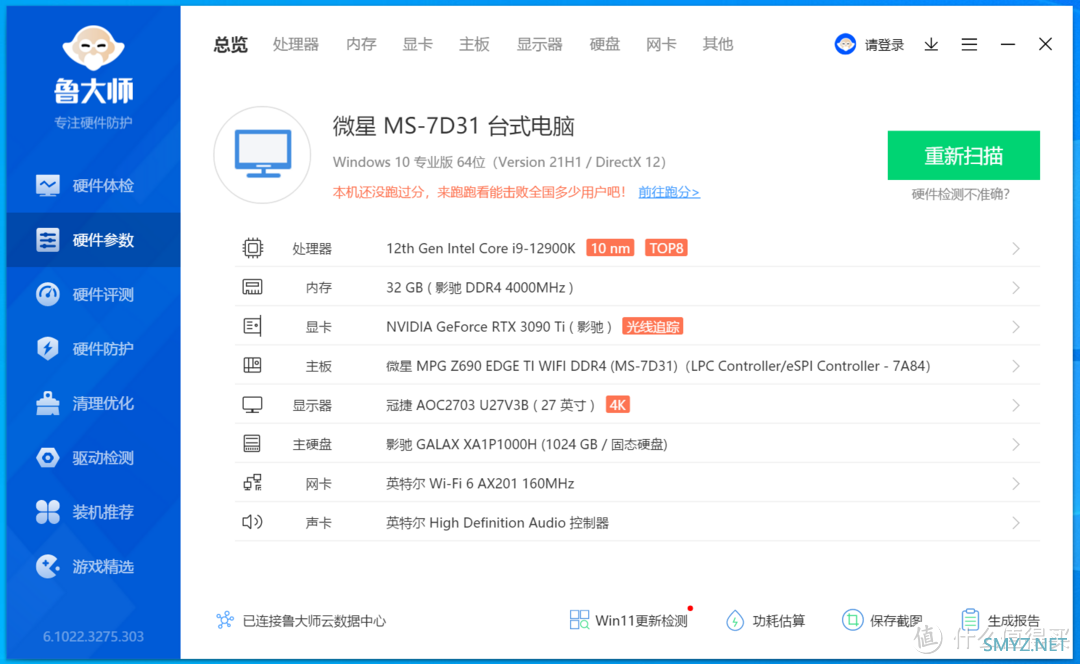Open 清理优化 cleanup section
Image resolution: width=1080 pixels, height=664 pixels.
click(x=94, y=403)
